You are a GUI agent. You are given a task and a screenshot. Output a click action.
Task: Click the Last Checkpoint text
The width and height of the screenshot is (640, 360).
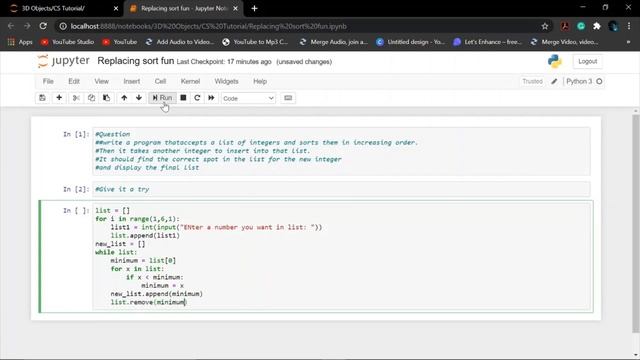coord(224,62)
